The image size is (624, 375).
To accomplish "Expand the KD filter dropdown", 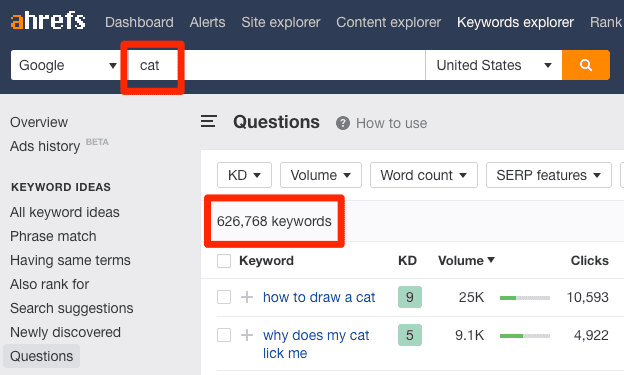I will point(244,175).
